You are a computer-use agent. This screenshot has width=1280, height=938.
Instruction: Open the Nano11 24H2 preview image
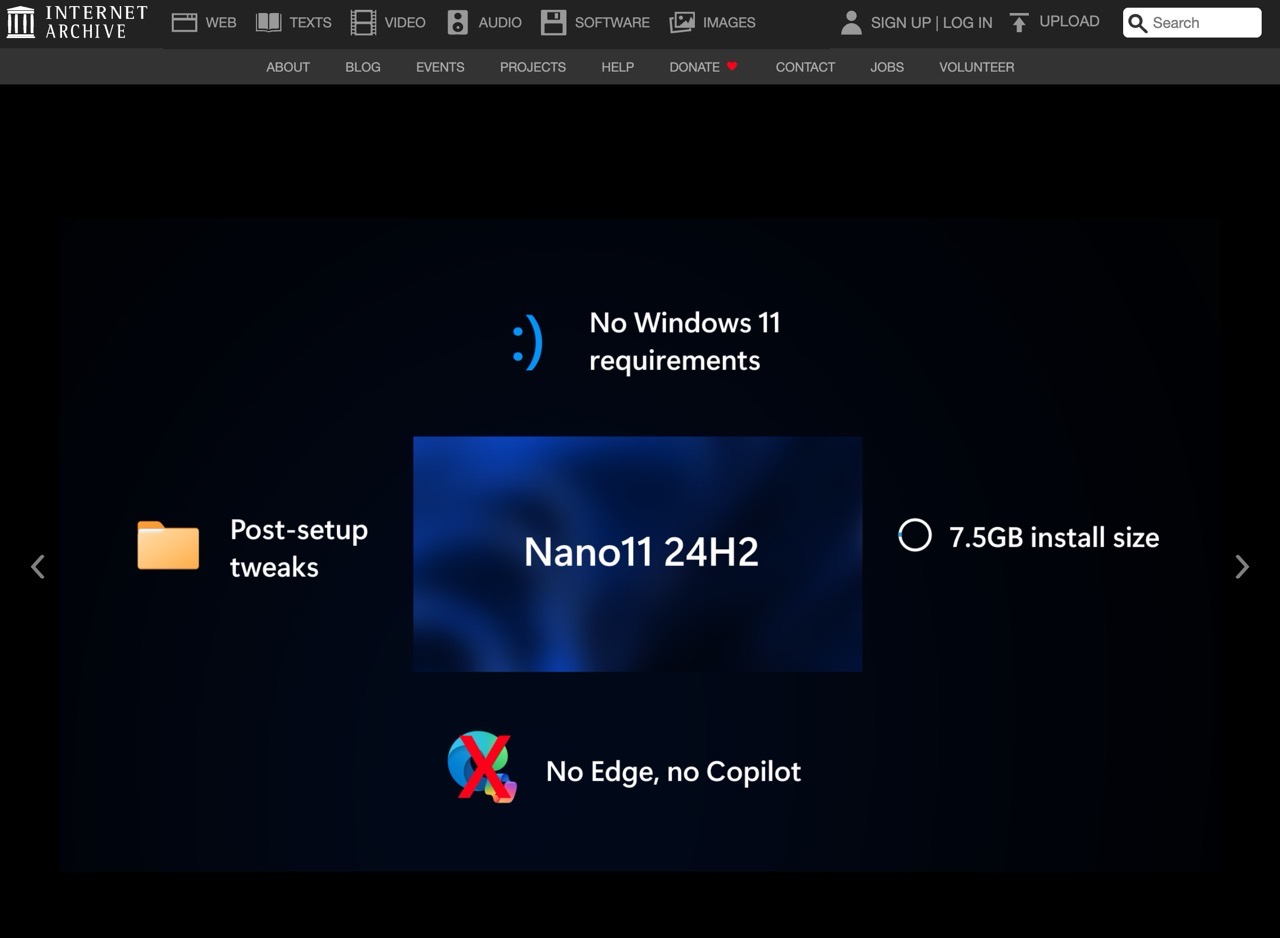[638, 553]
